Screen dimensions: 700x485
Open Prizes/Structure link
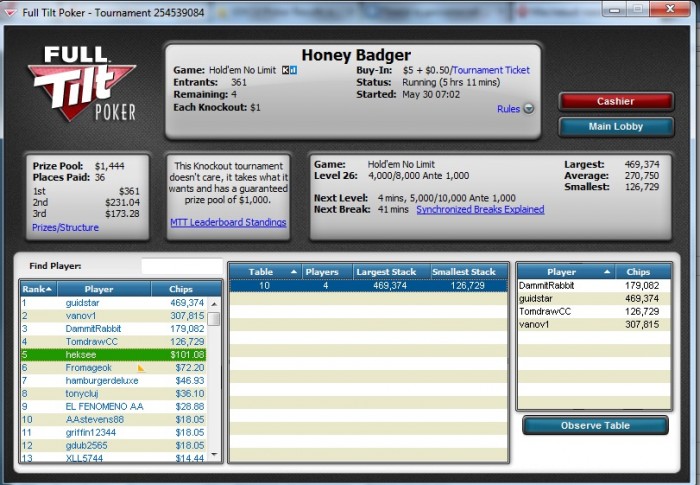pos(65,227)
